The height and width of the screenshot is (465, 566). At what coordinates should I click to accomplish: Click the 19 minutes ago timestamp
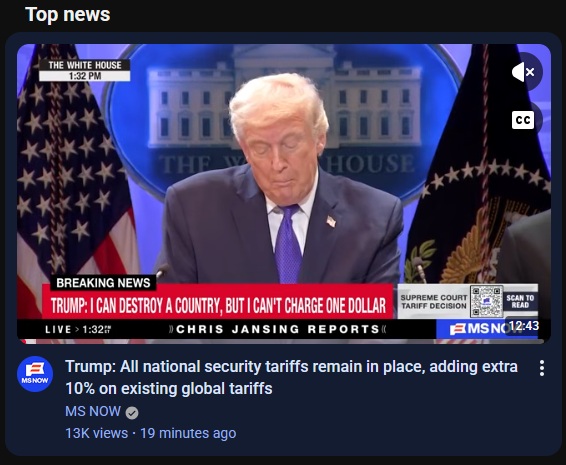[x=188, y=433]
